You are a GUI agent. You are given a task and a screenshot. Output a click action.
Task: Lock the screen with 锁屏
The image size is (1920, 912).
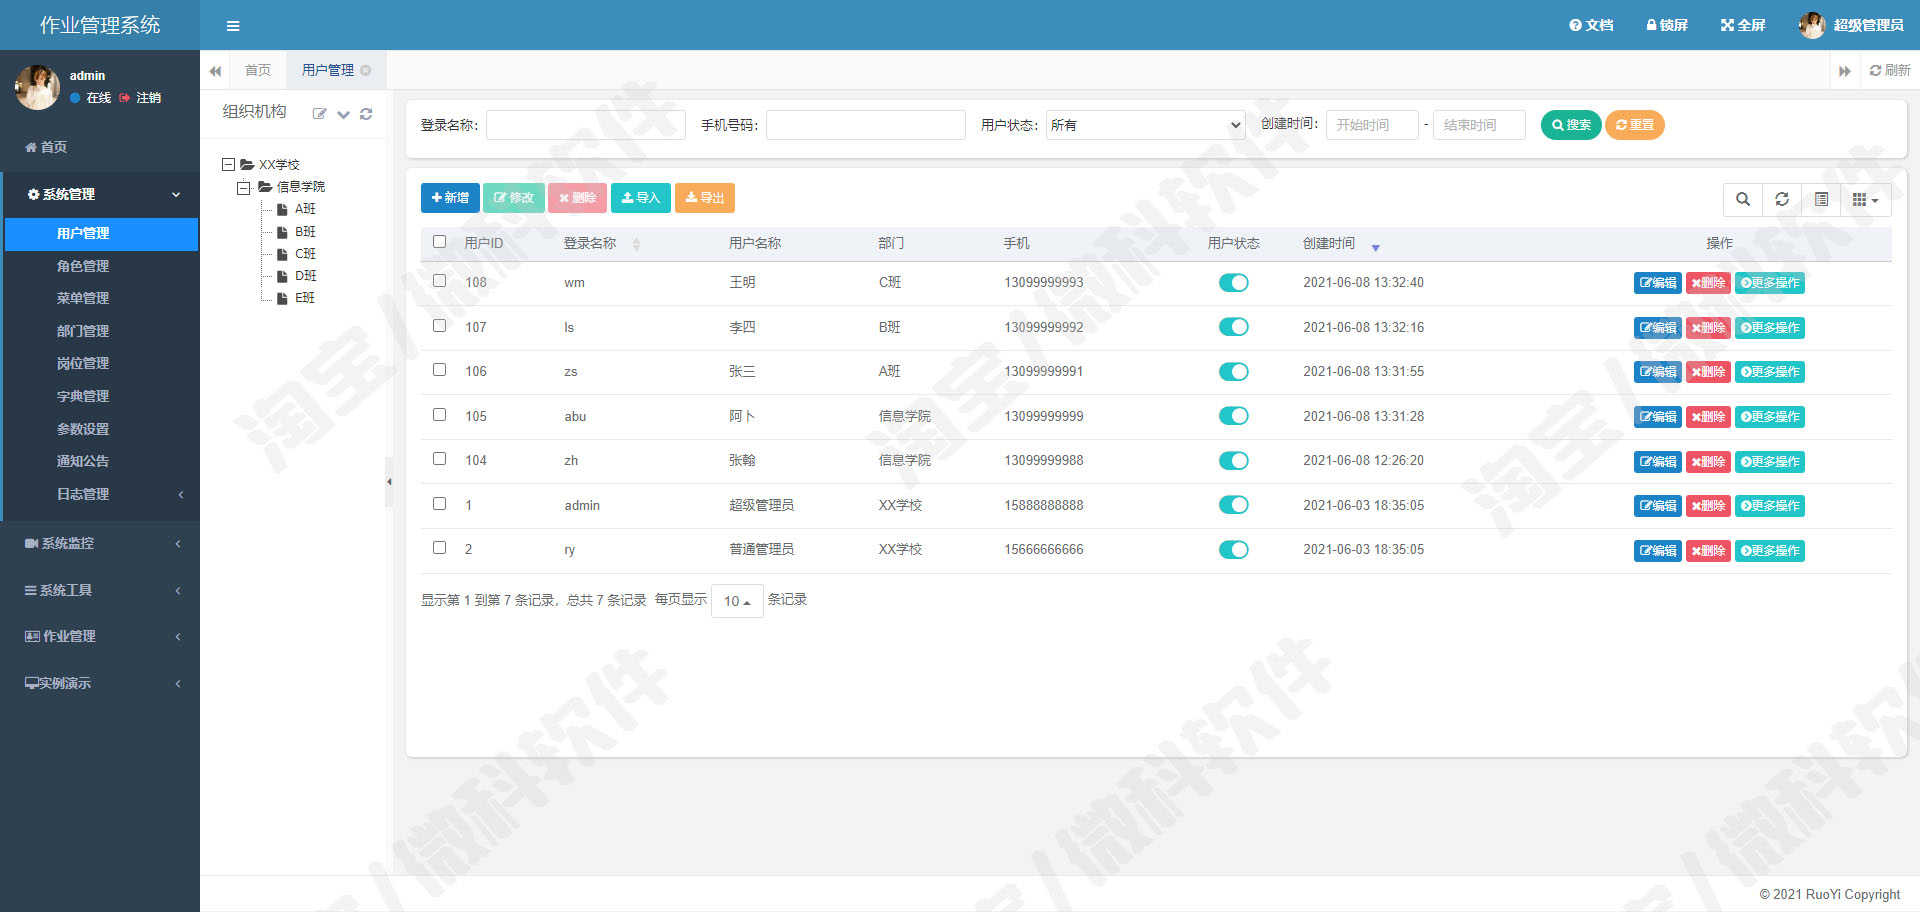[1667, 25]
